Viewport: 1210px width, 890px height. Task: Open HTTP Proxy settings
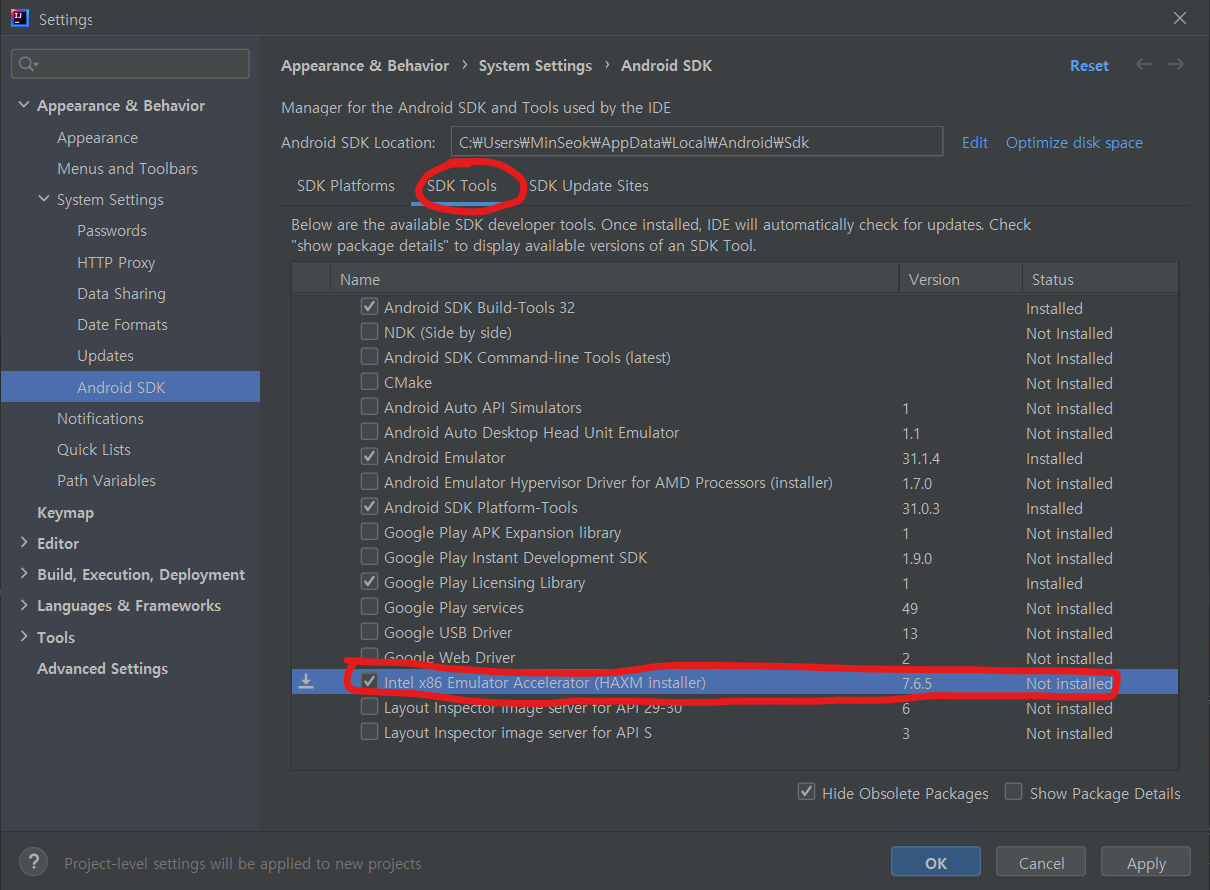(x=116, y=263)
